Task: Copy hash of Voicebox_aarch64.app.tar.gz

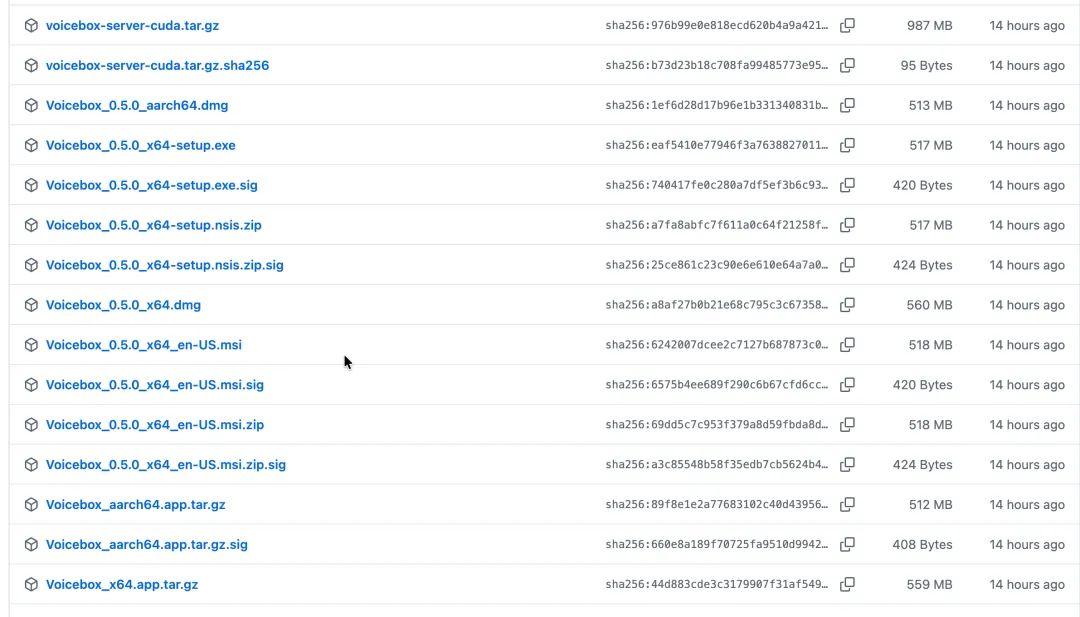Action: coord(847,505)
